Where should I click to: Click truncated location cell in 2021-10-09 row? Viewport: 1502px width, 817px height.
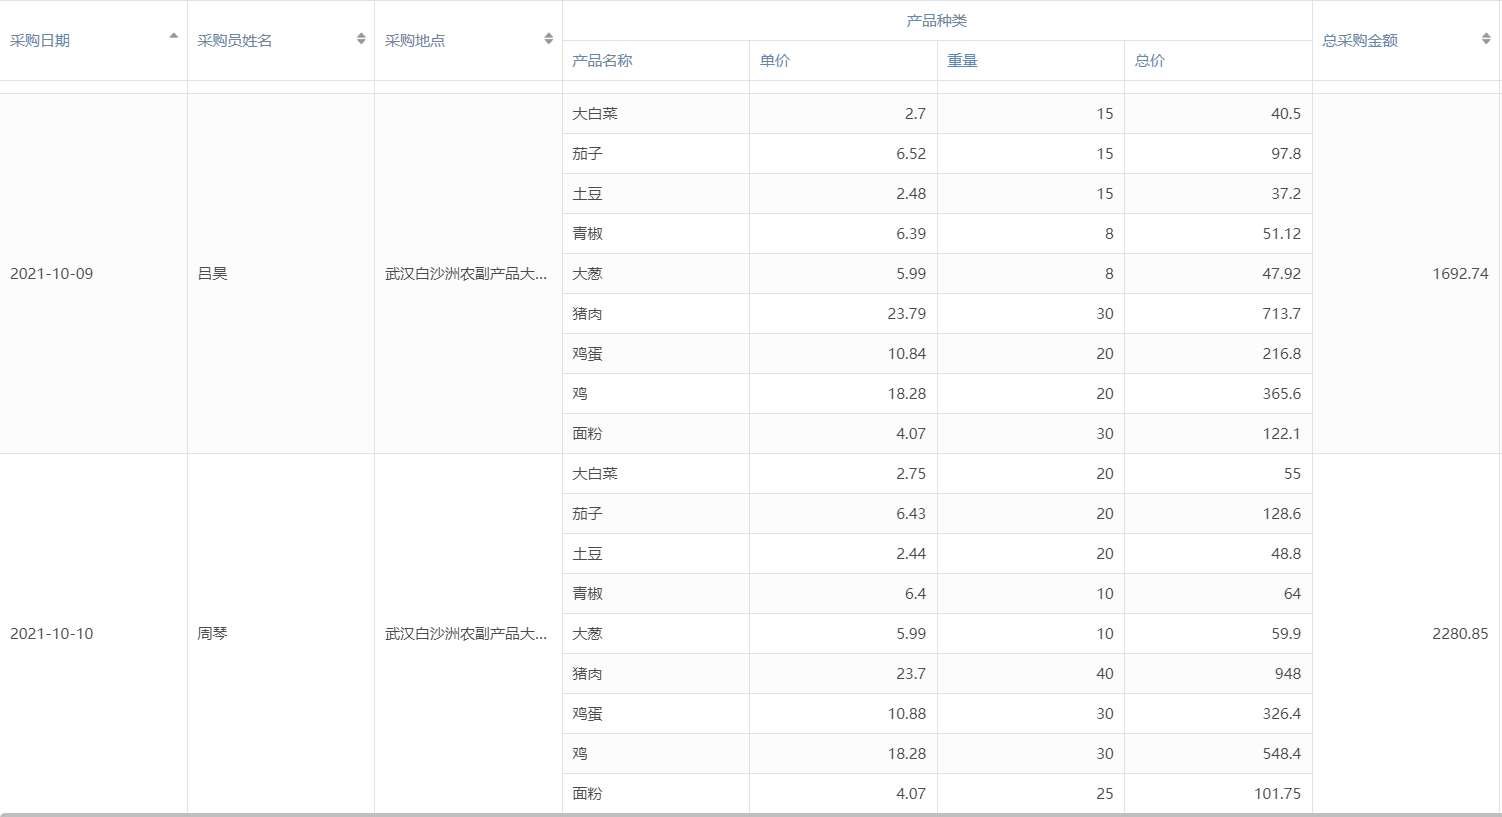pos(466,274)
